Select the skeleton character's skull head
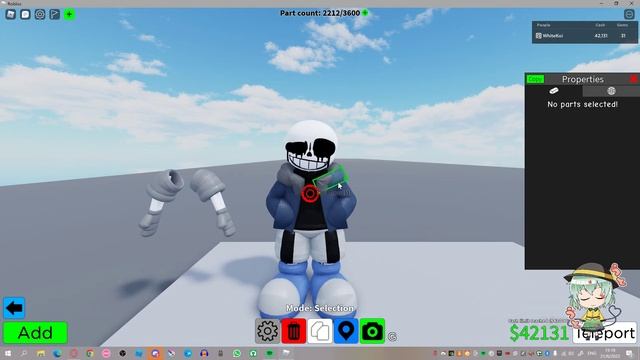Image resolution: width=640 pixels, height=360 pixels. tap(311, 146)
